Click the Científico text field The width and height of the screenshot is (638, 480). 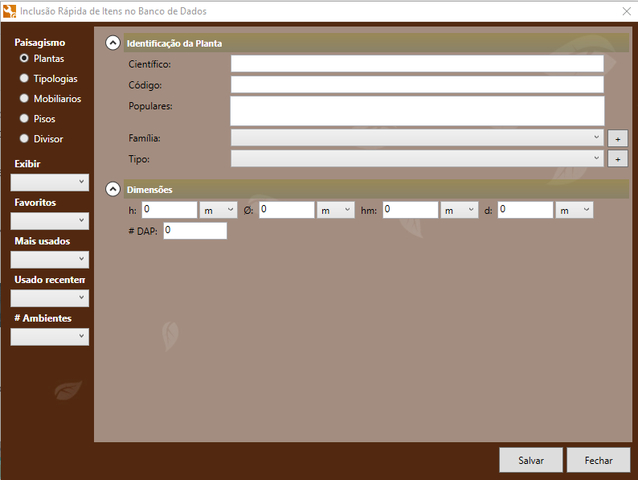417,64
